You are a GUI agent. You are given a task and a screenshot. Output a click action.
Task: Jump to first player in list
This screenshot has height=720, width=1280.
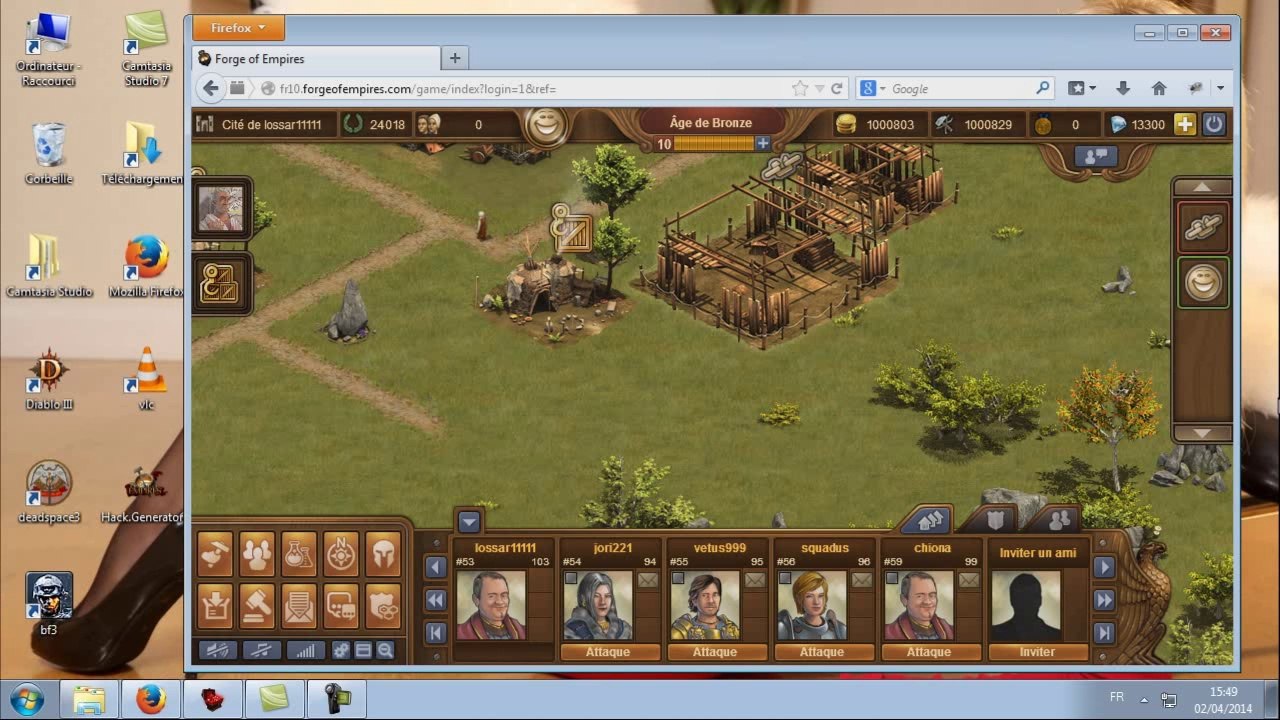pyautogui.click(x=436, y=632)
